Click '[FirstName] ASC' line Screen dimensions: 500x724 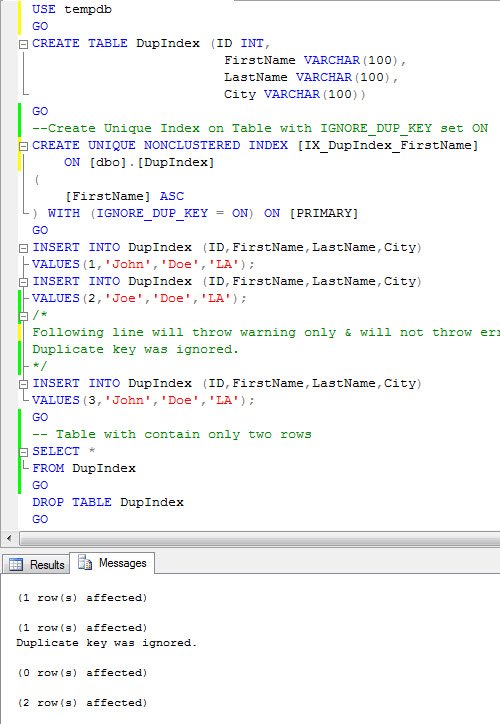coord(125,196)
